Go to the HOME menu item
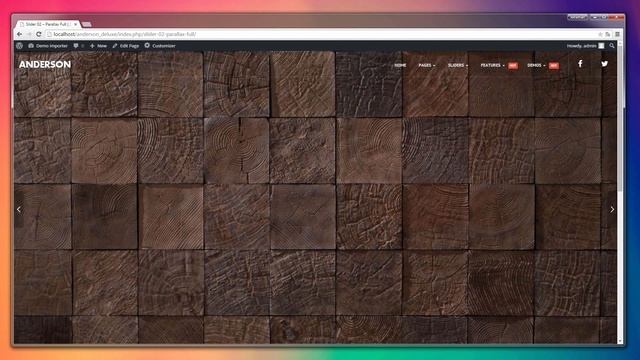Viewport: 640px width, 360px height. 400,65
